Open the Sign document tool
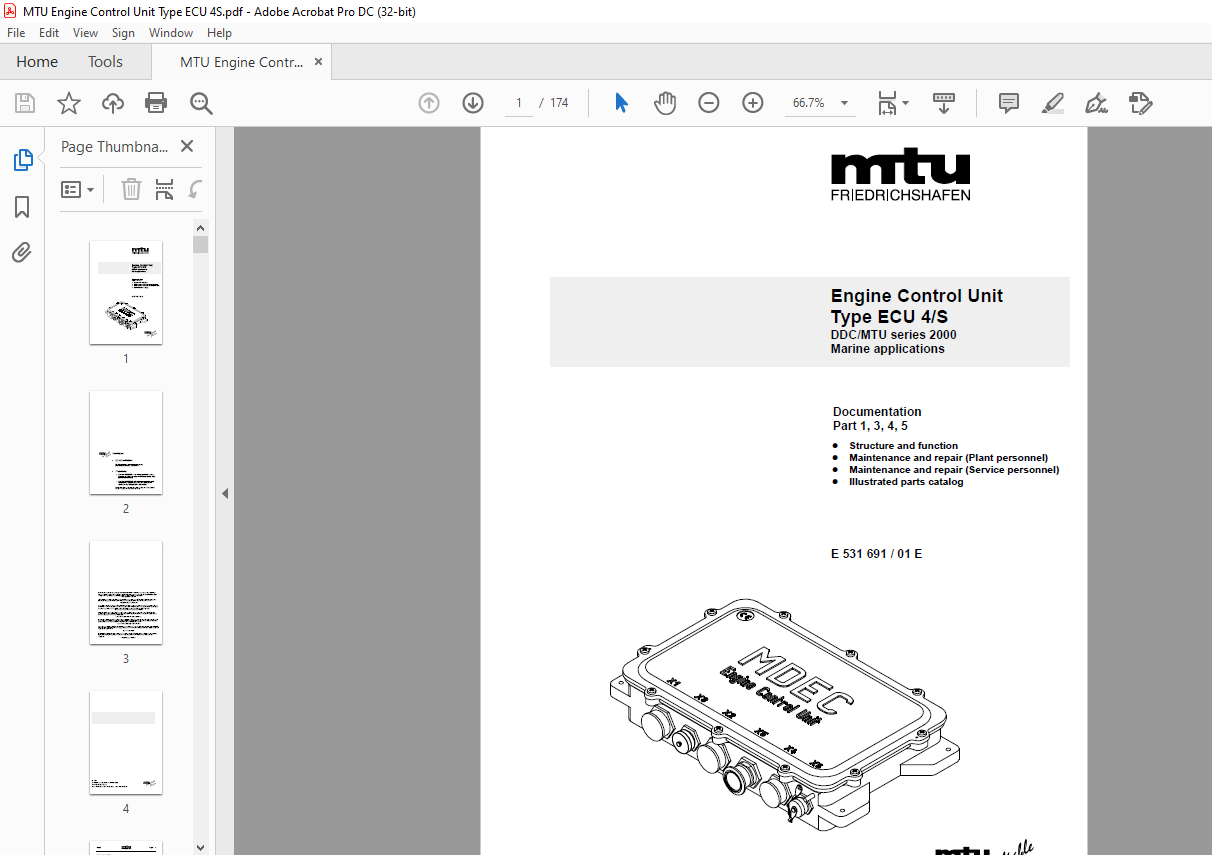This screenshot has height=855, width=1212. tap(1096, 103)
